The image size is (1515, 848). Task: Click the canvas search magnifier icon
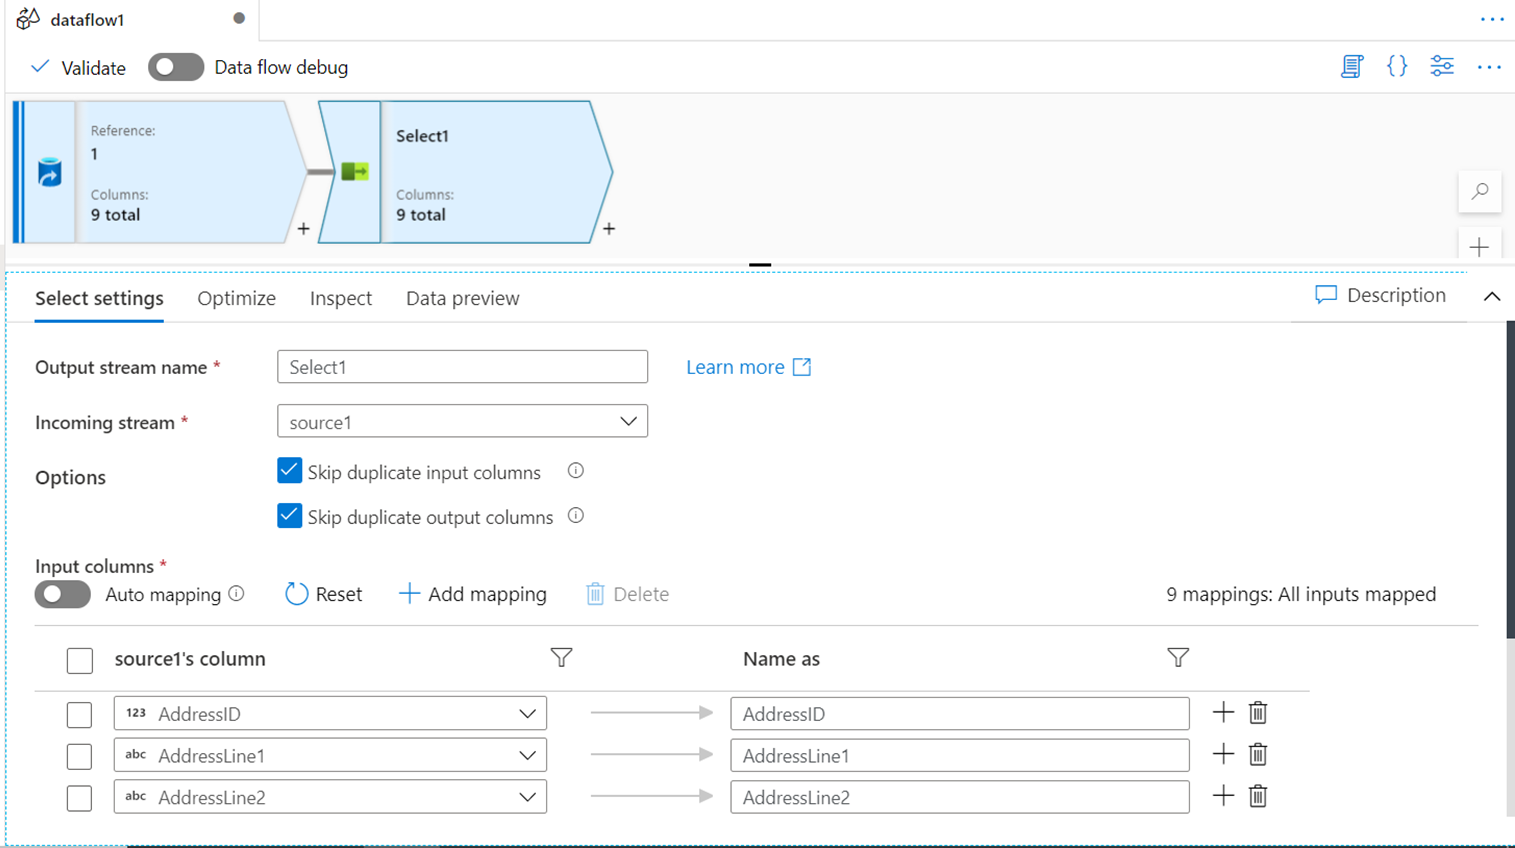(x=1480, y=191)
